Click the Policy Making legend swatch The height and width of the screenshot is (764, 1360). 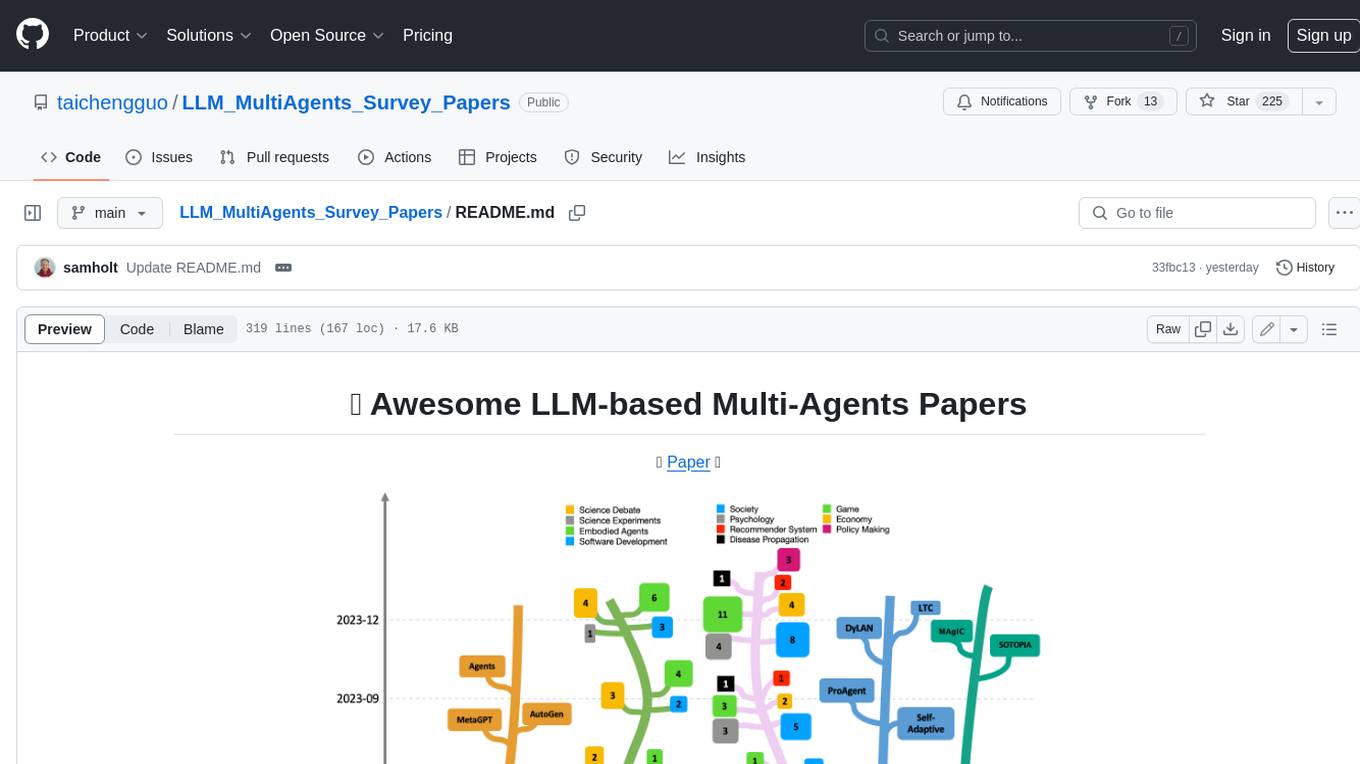(x=828, y=530)
